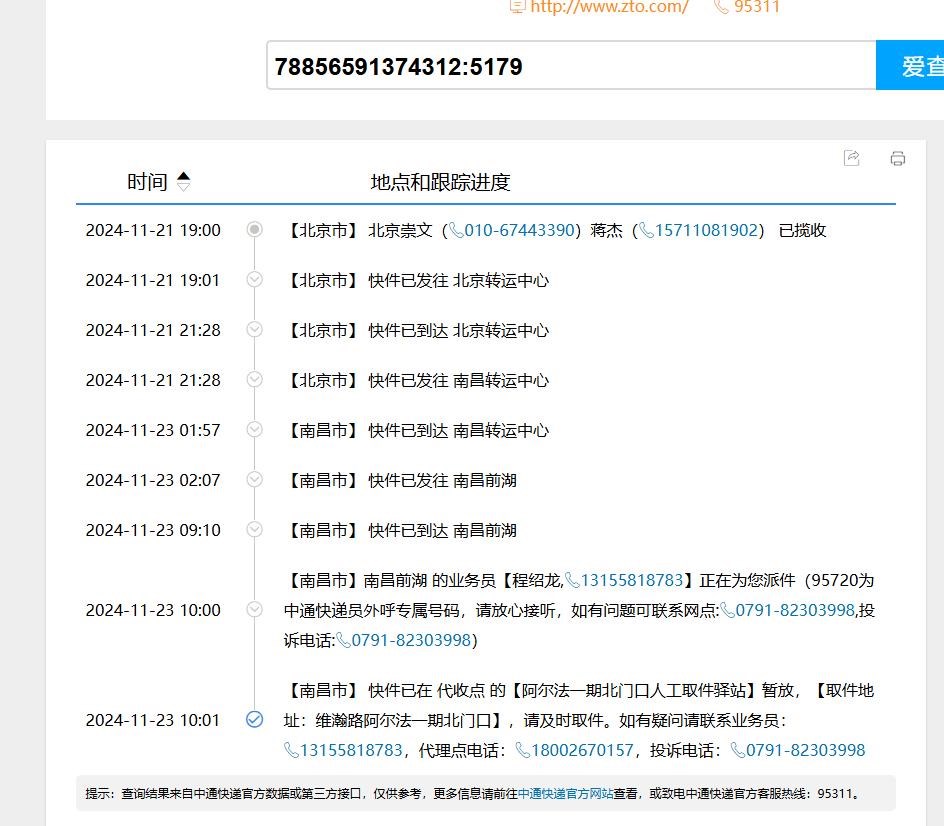Call phone number 010-67443390
Image resolution: width=944 pixels, height=826 pixels.
tap(520, 230)
